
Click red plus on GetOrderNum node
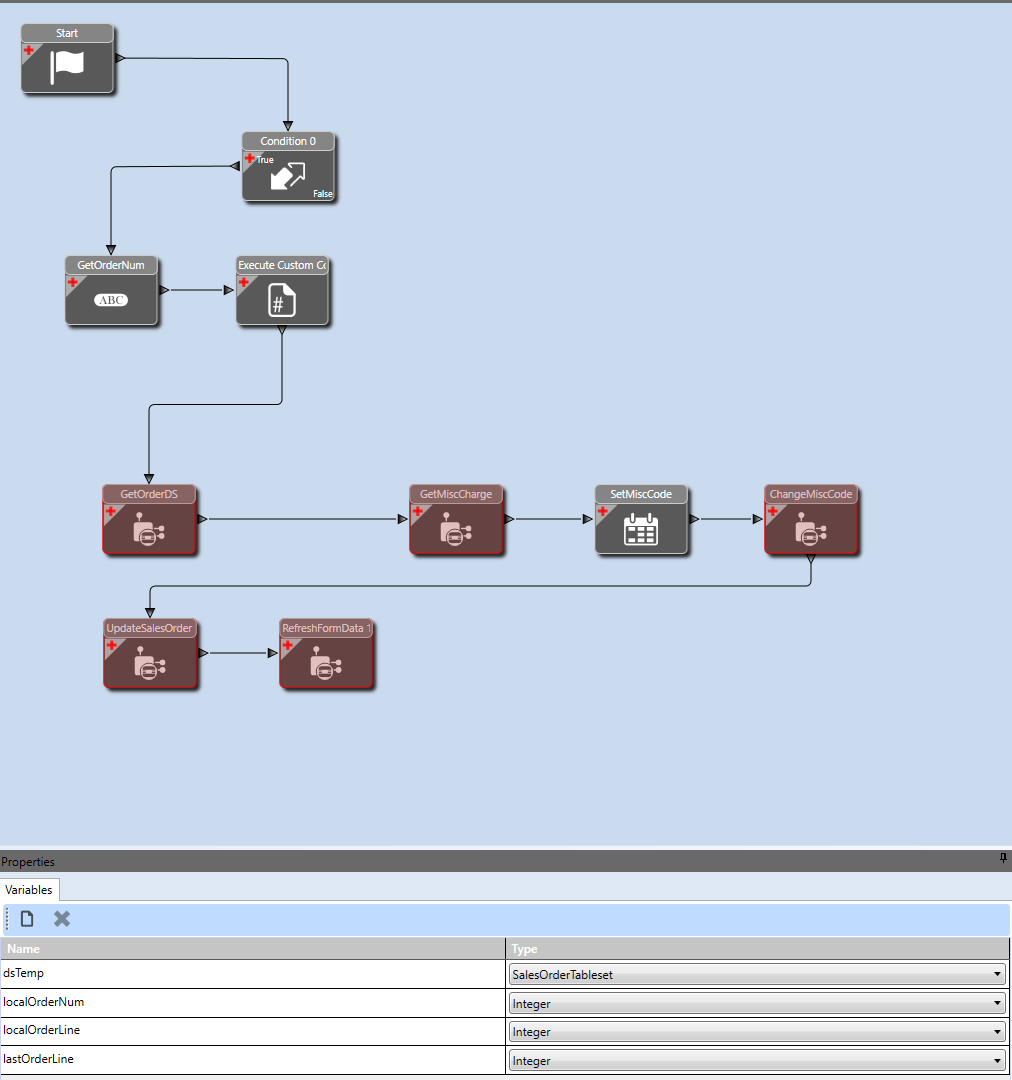(x=73, y=282)
